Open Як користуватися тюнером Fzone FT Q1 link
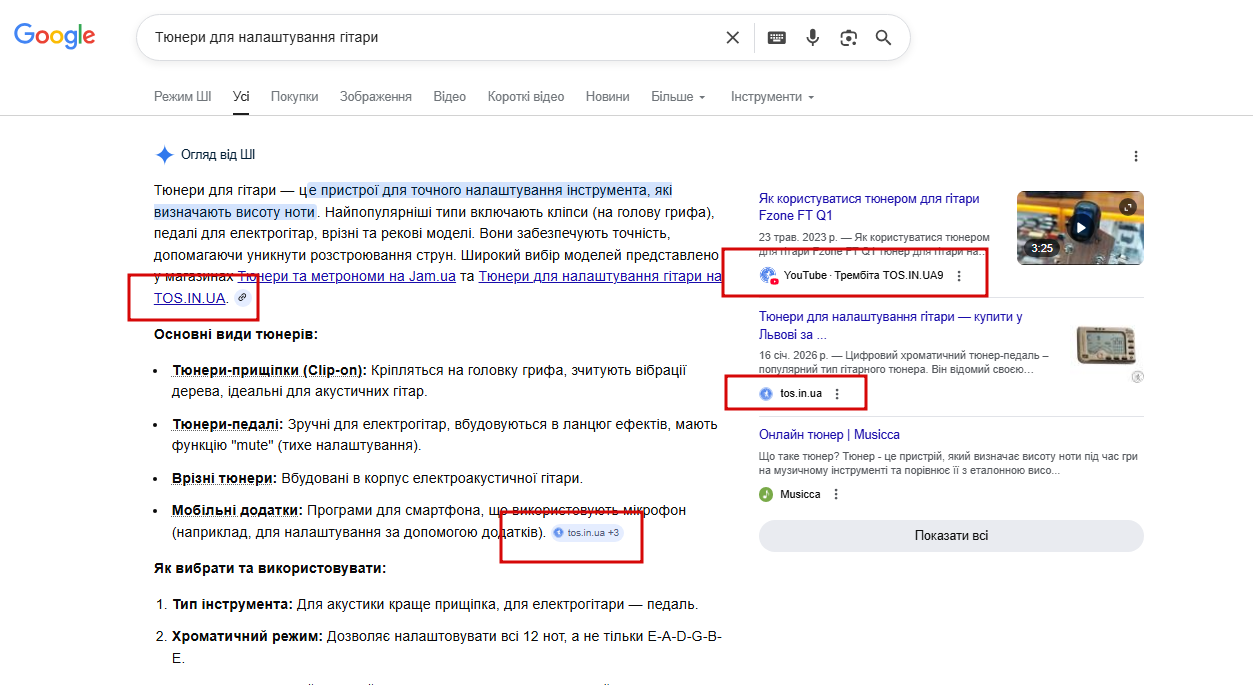The width and height of the screenshot is (1253, 685). [x=869, y=207]
